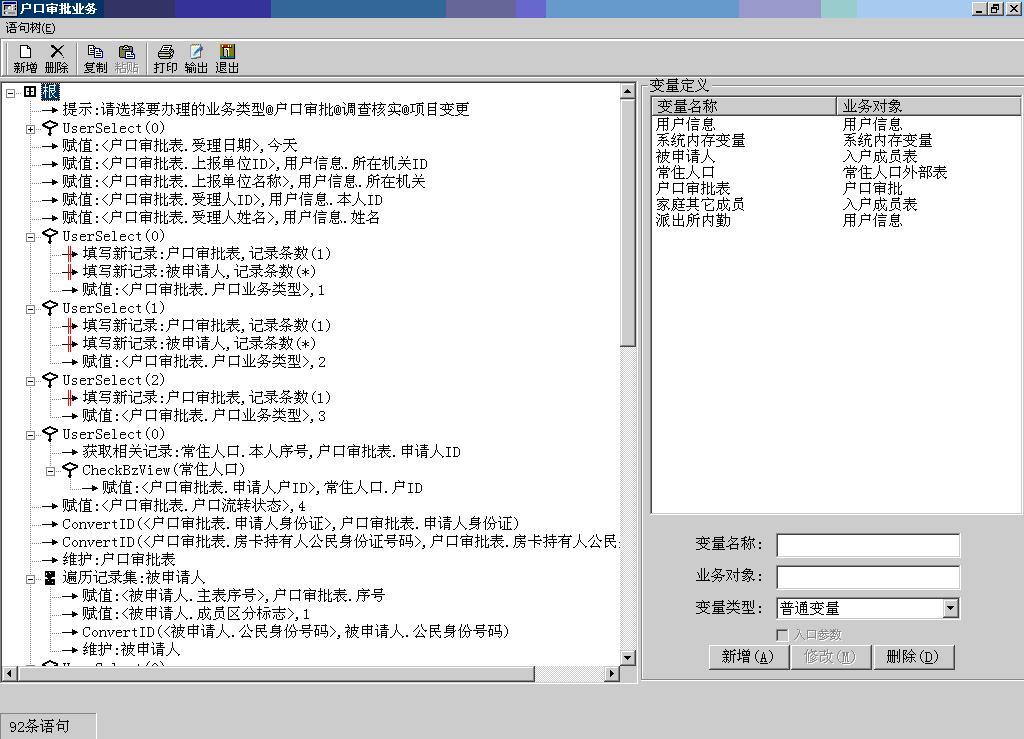Screen dimensions: 1024x739
Task: Collapse UserSelect(0) above 获取相关记录
Action: pyautogui.click(x=30, y=435)
